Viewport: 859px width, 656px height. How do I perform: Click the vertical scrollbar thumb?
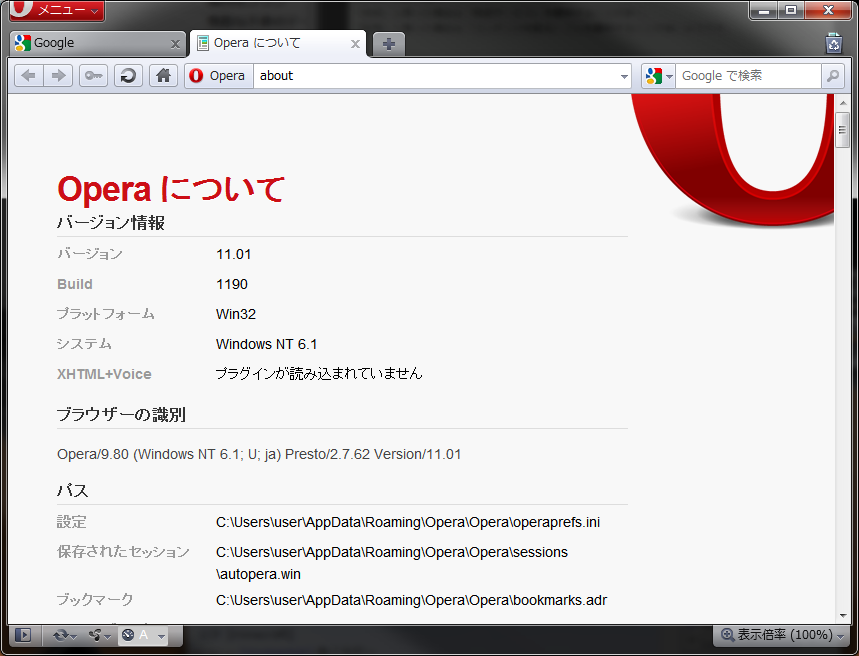843,130
